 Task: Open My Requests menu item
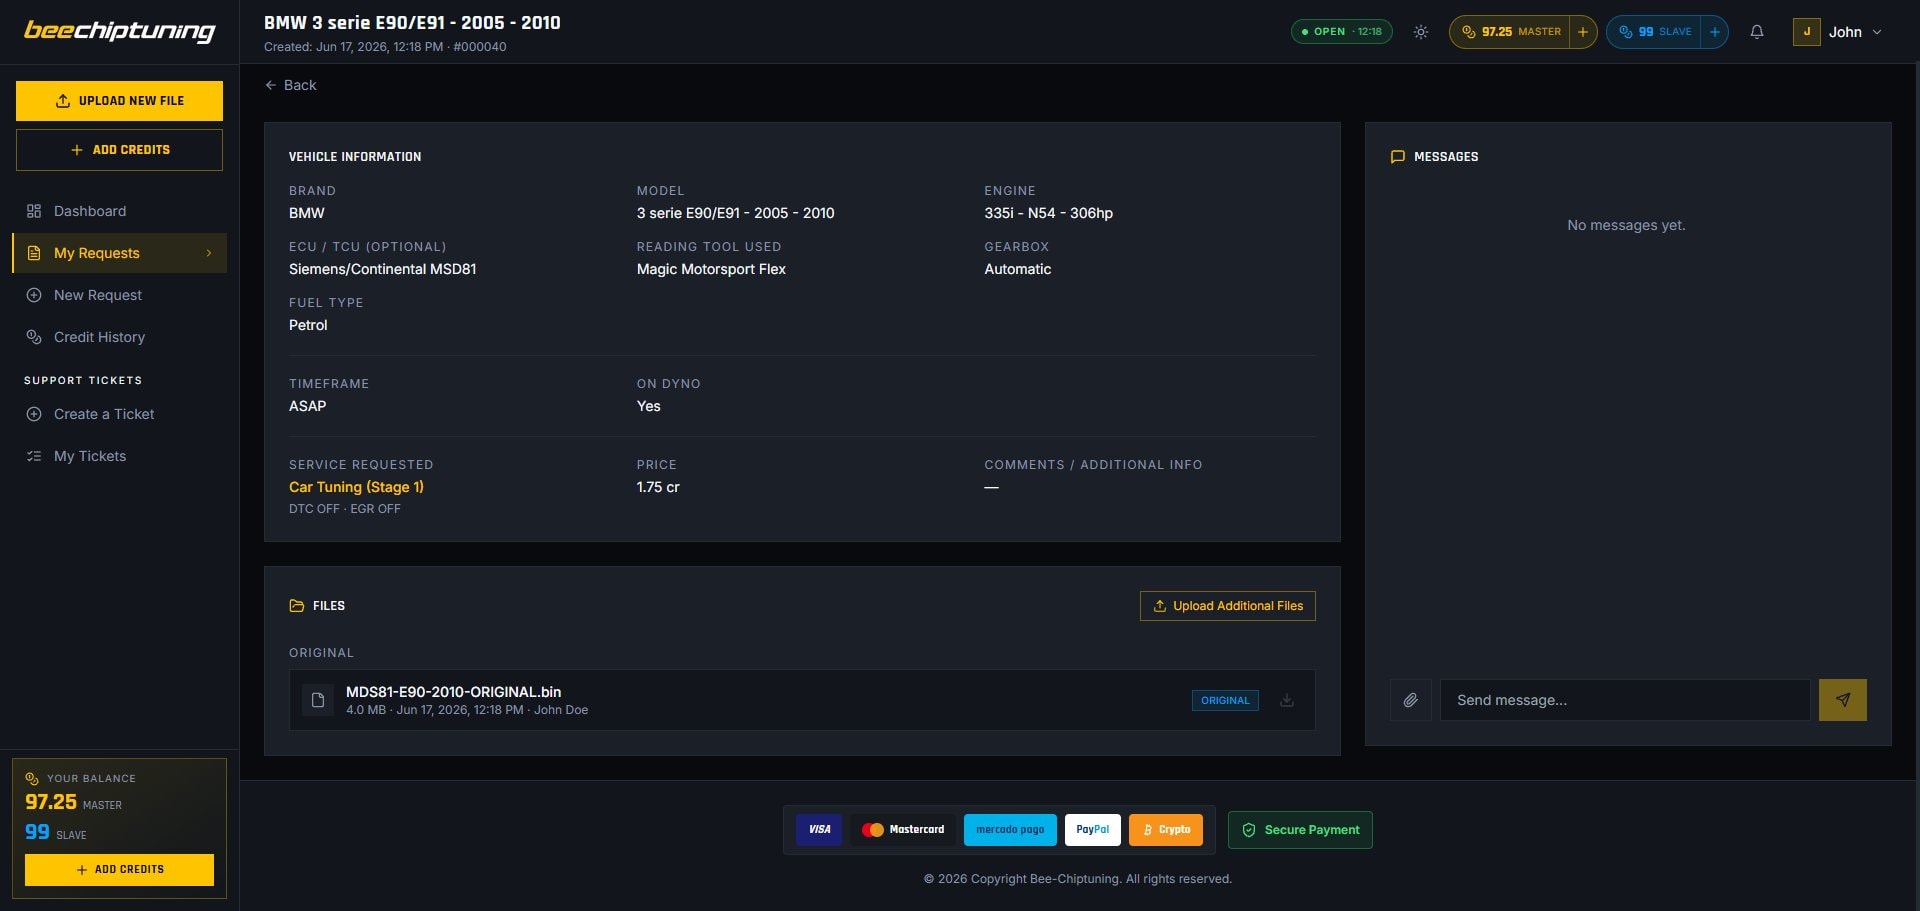tap(119, 253)
